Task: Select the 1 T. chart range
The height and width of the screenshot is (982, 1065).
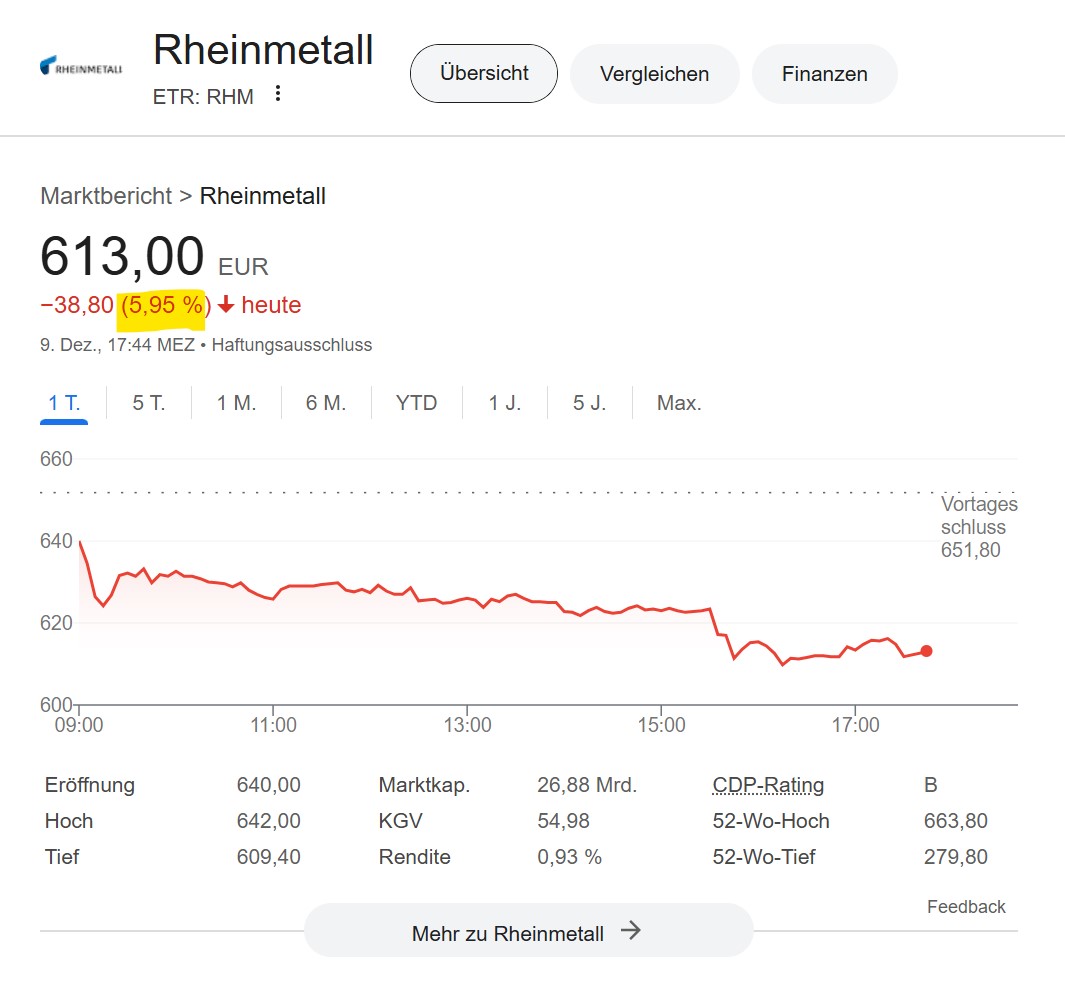Action: click(x=64, y=403)
